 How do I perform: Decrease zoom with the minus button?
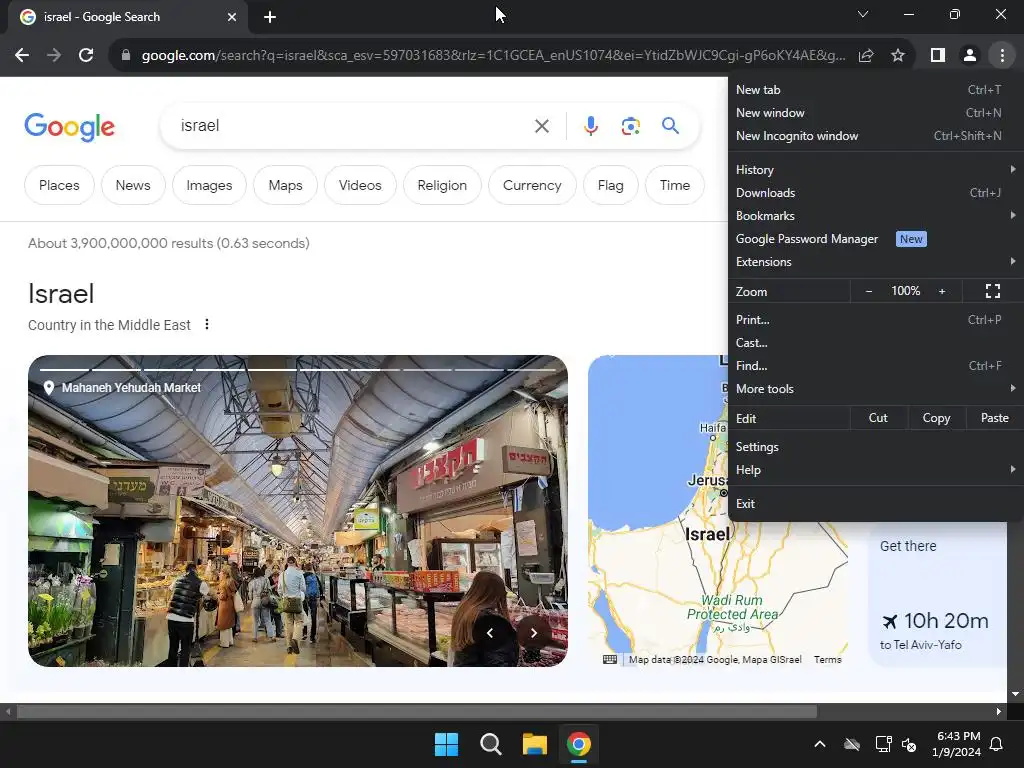(x=869, y=291)
